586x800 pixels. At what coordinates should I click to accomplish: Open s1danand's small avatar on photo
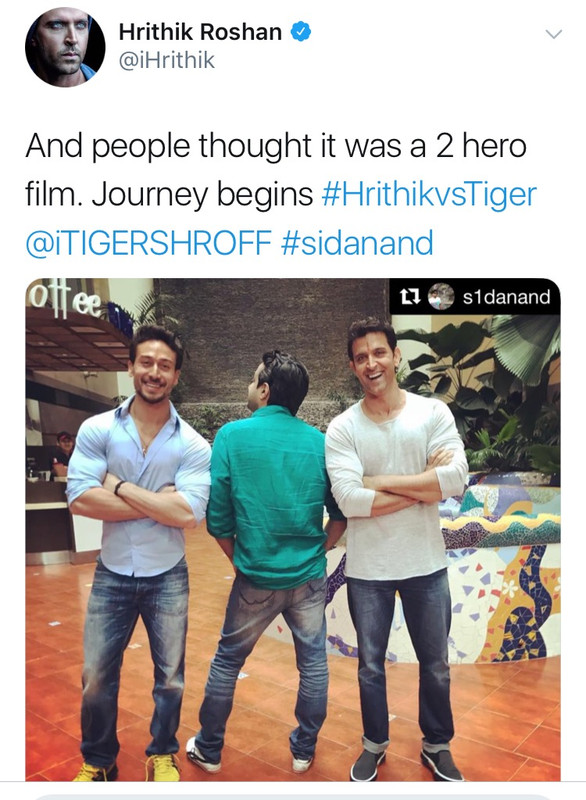tap(441, 296)
